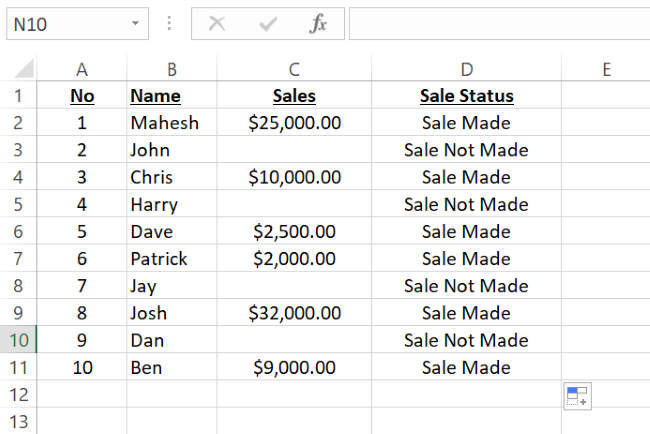Click the Insert Function fx icon

(x=318, y=24)
